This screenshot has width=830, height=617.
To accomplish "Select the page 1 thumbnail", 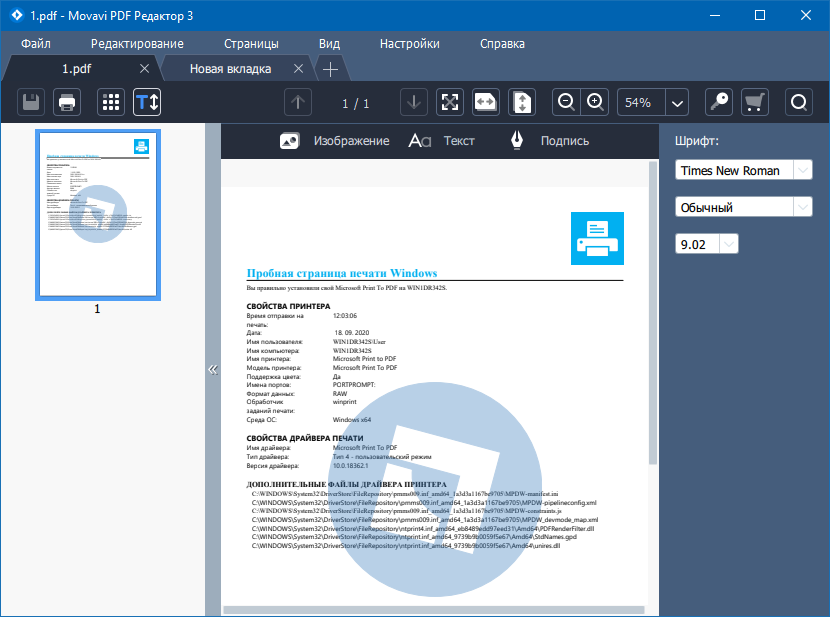I will pos(97,214).
